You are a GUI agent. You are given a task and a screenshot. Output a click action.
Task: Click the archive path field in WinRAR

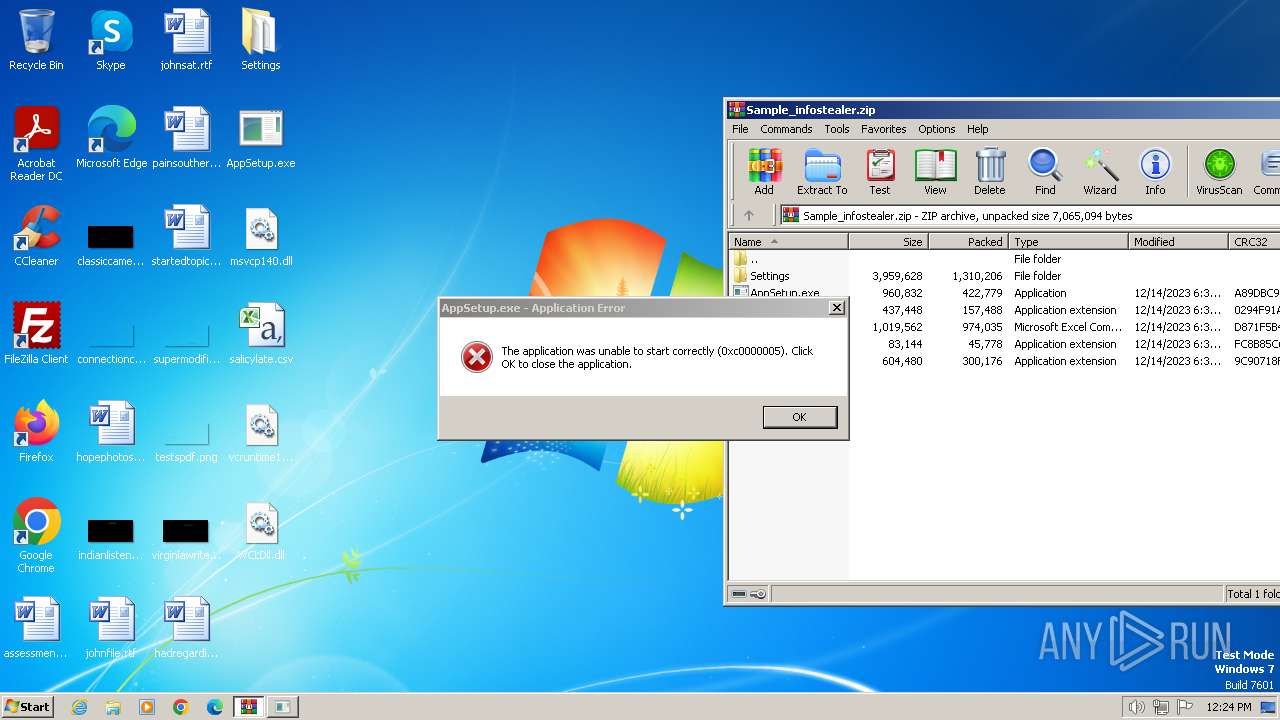(x=1030, y=215)
